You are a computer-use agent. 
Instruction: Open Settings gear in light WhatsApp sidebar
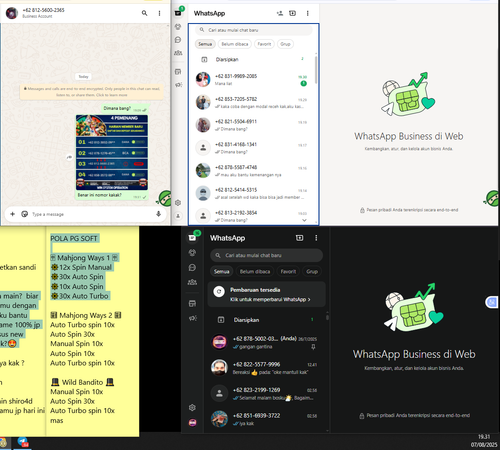click(178, 203)
